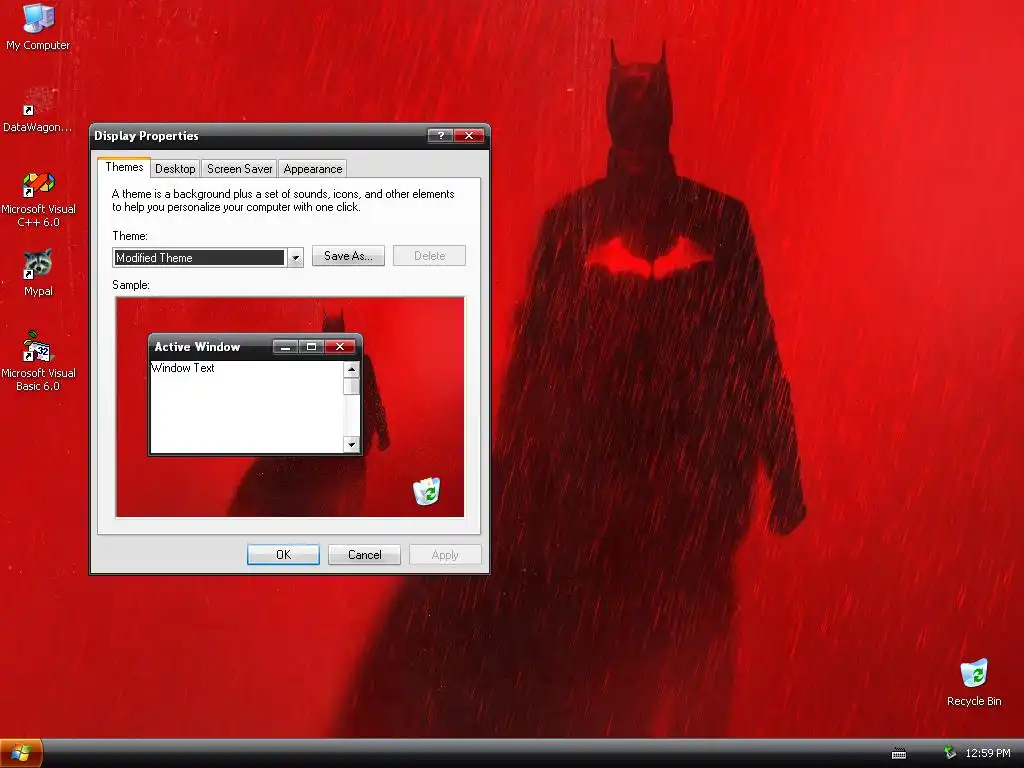The image size is (1024, 768).
Task: Expand the Theme dropdown arrow
Action: click(295, 257)
